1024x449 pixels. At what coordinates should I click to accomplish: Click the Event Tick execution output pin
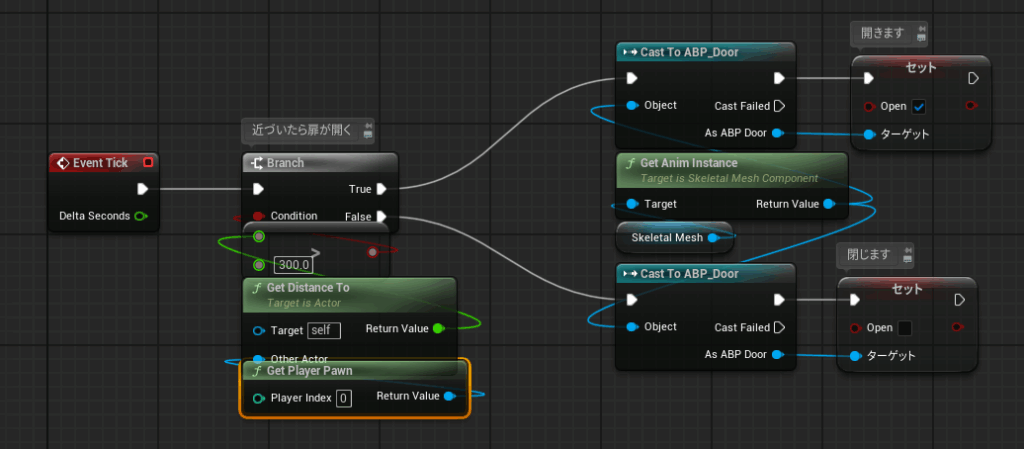click(142, 189)
